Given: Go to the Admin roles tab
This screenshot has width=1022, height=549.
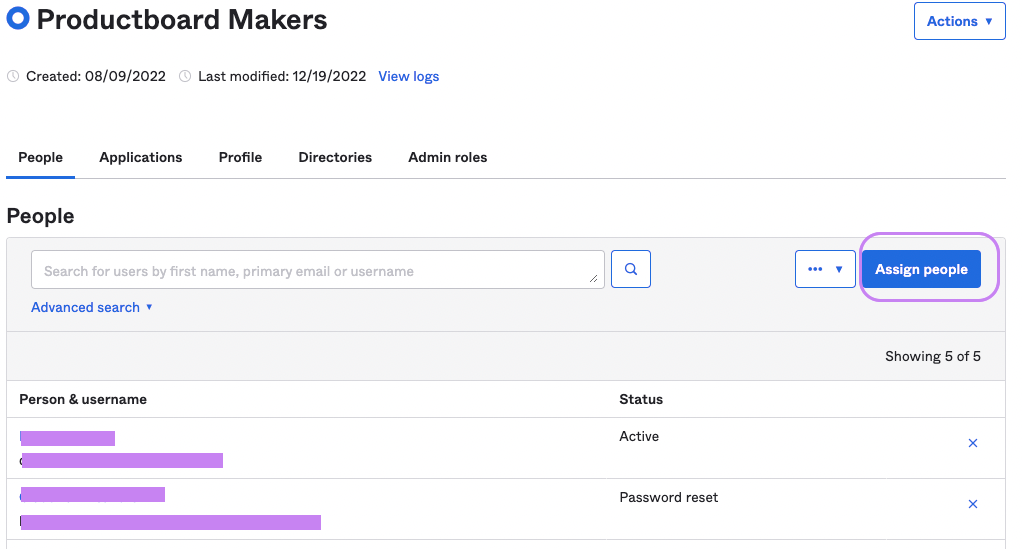Looking at the screenshot, I should [x=448, y=157].
